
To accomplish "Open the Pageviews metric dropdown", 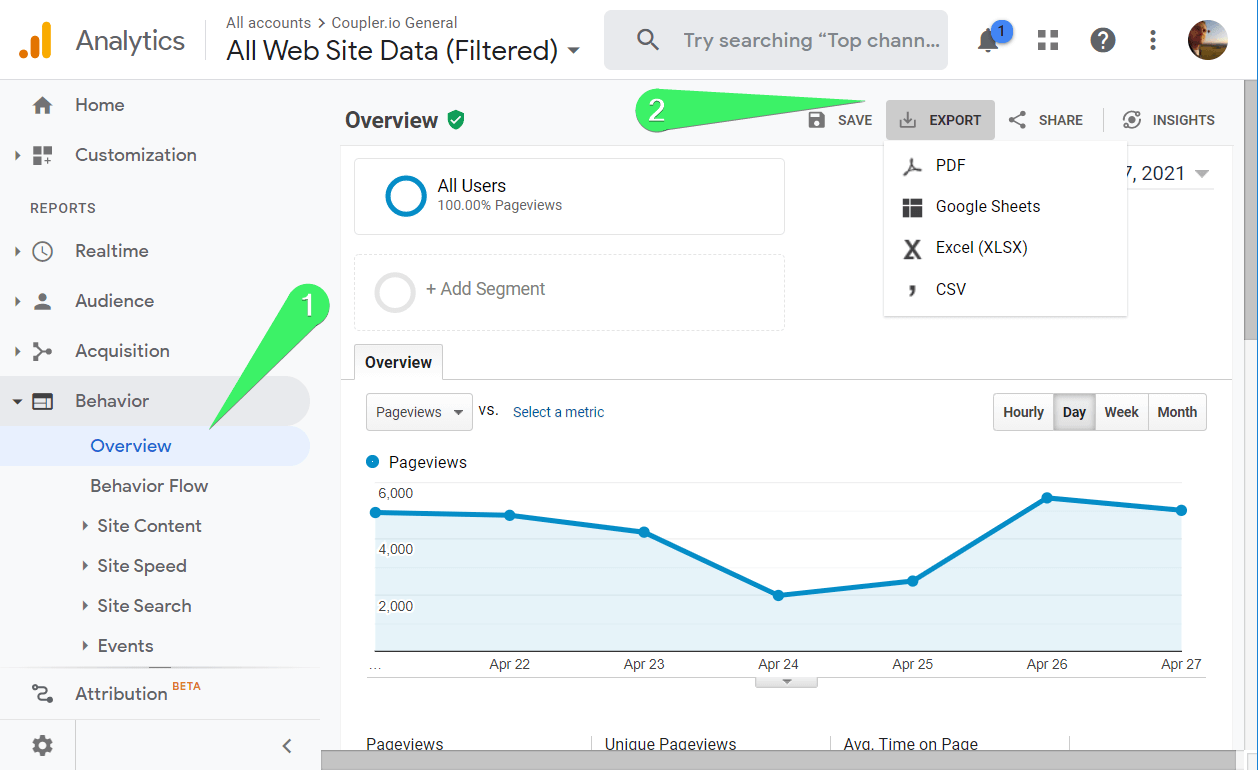I will (x=419, y=412).
